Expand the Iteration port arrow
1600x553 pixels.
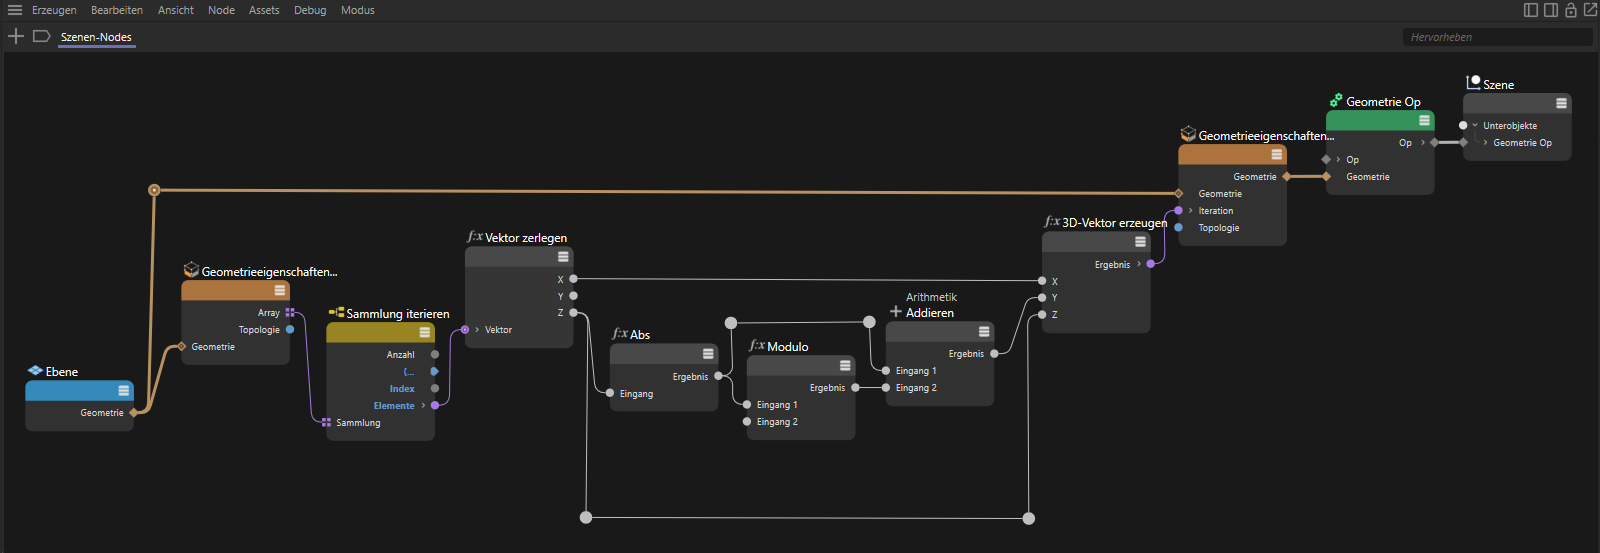coord(1190,211)
